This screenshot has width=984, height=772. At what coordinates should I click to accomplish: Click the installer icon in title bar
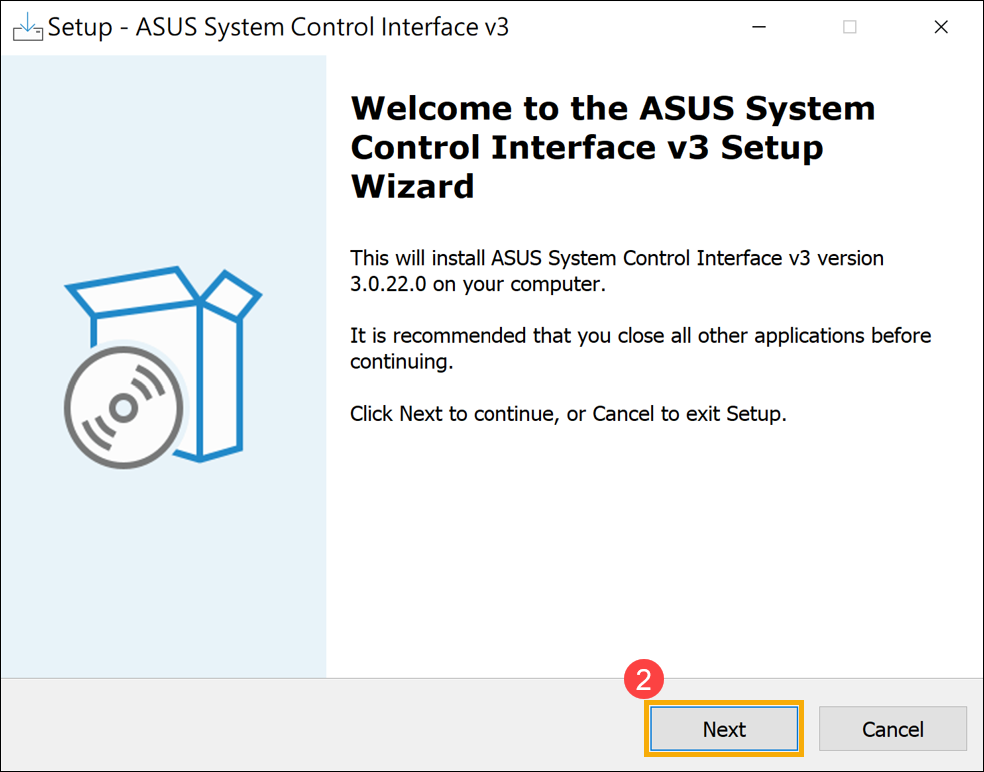(27, 28)
